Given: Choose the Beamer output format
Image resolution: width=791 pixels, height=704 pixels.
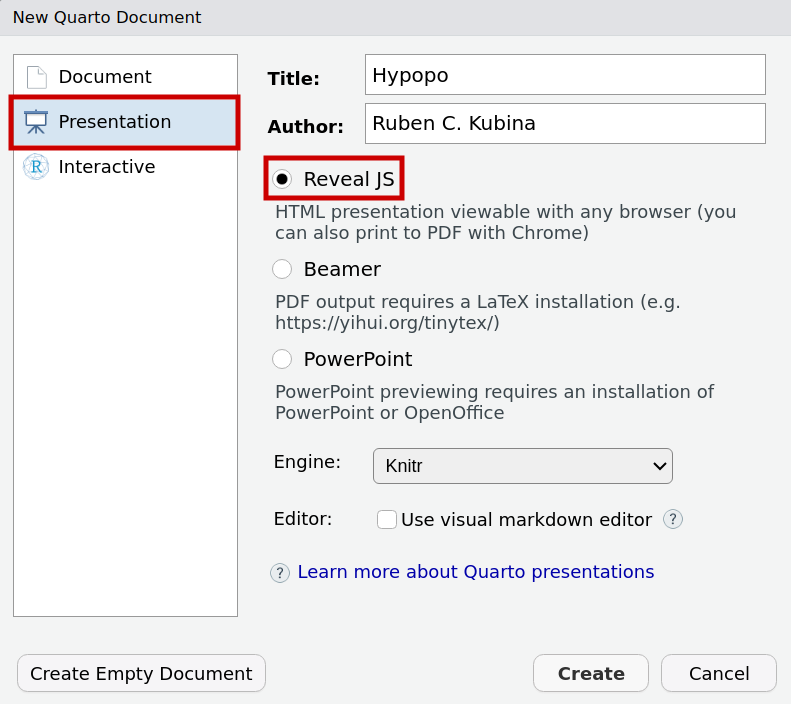Looking at the screenshot, I should pos(283,269).
